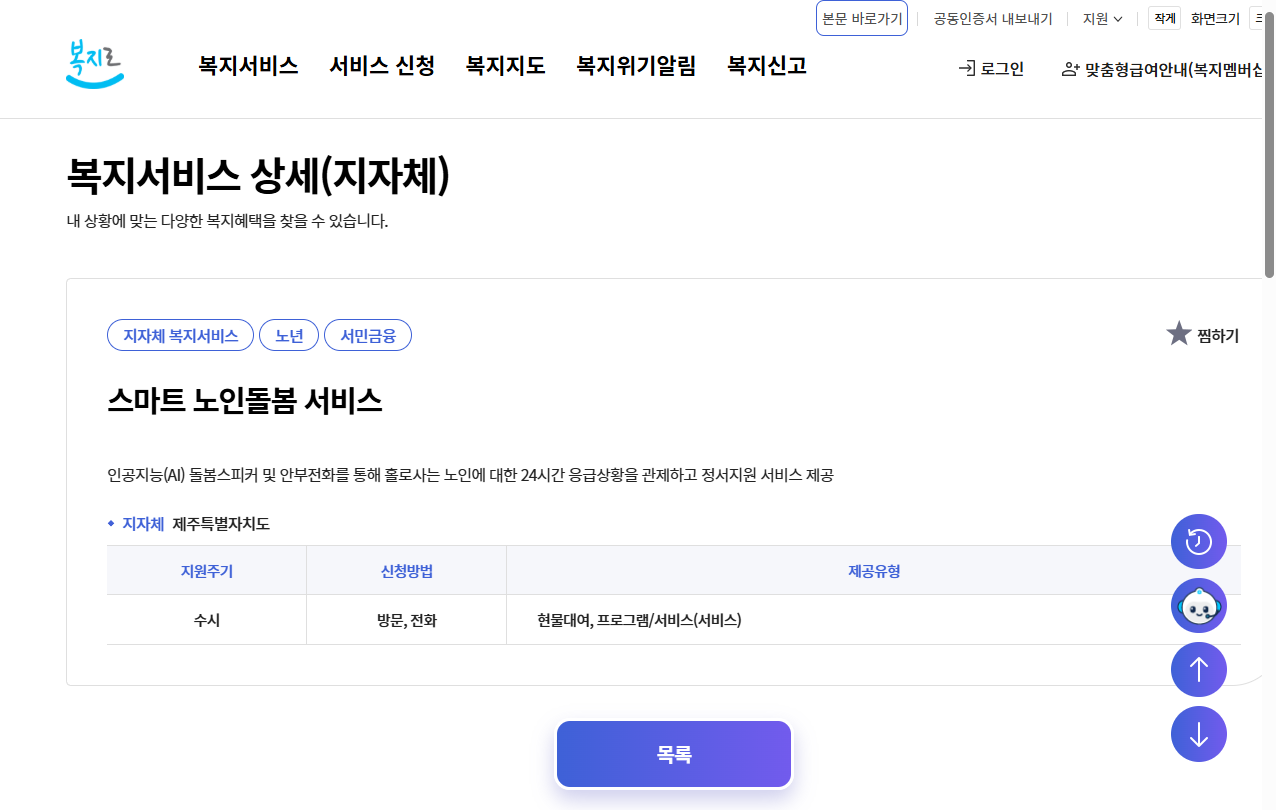Click the 목록 list button

coord(673,754)
